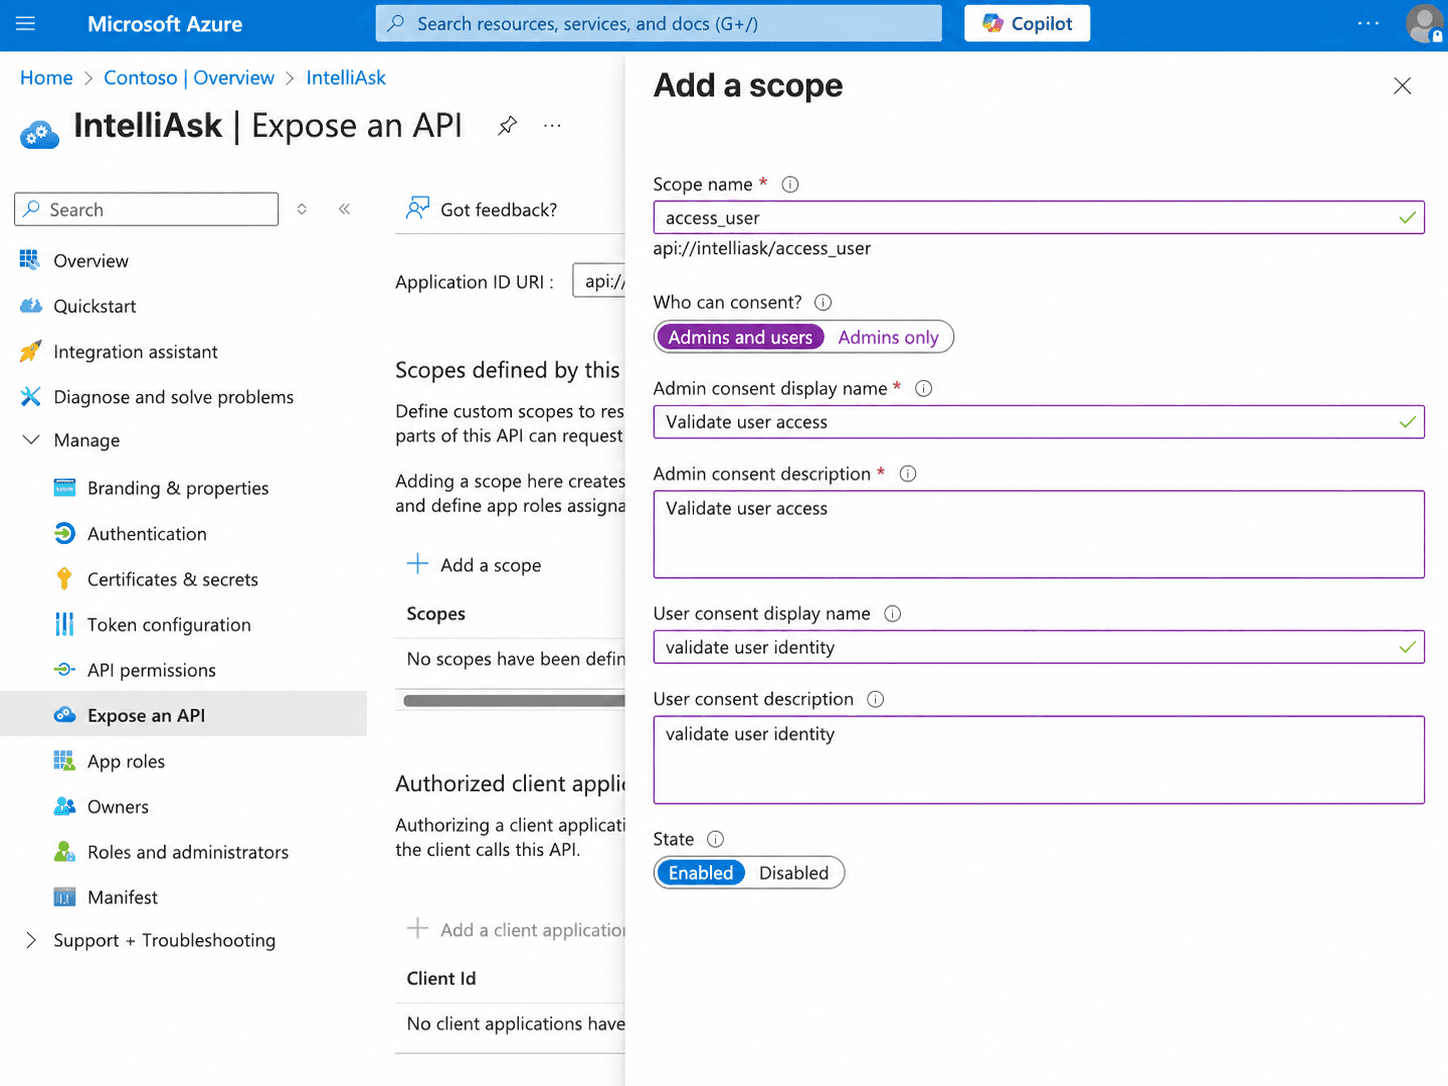
Task: Select Expose an API menu item
Action: 184,715
